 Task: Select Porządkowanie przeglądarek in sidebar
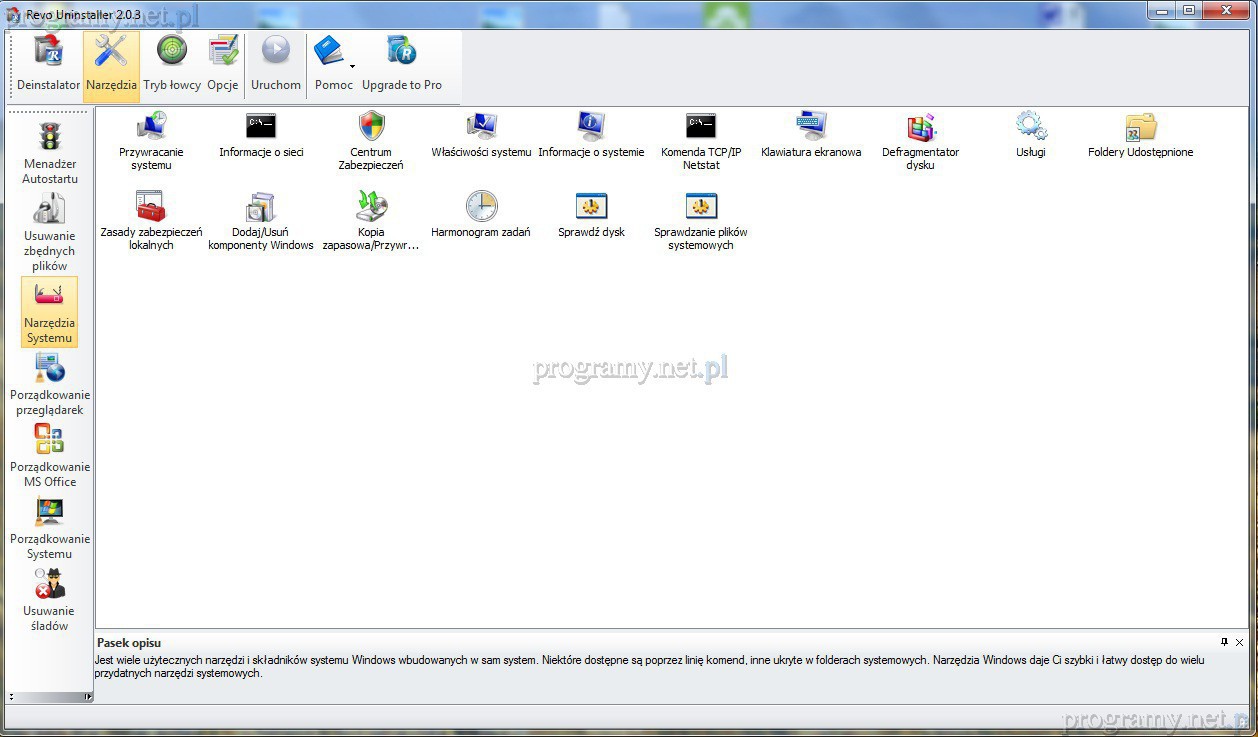(49, 385)
